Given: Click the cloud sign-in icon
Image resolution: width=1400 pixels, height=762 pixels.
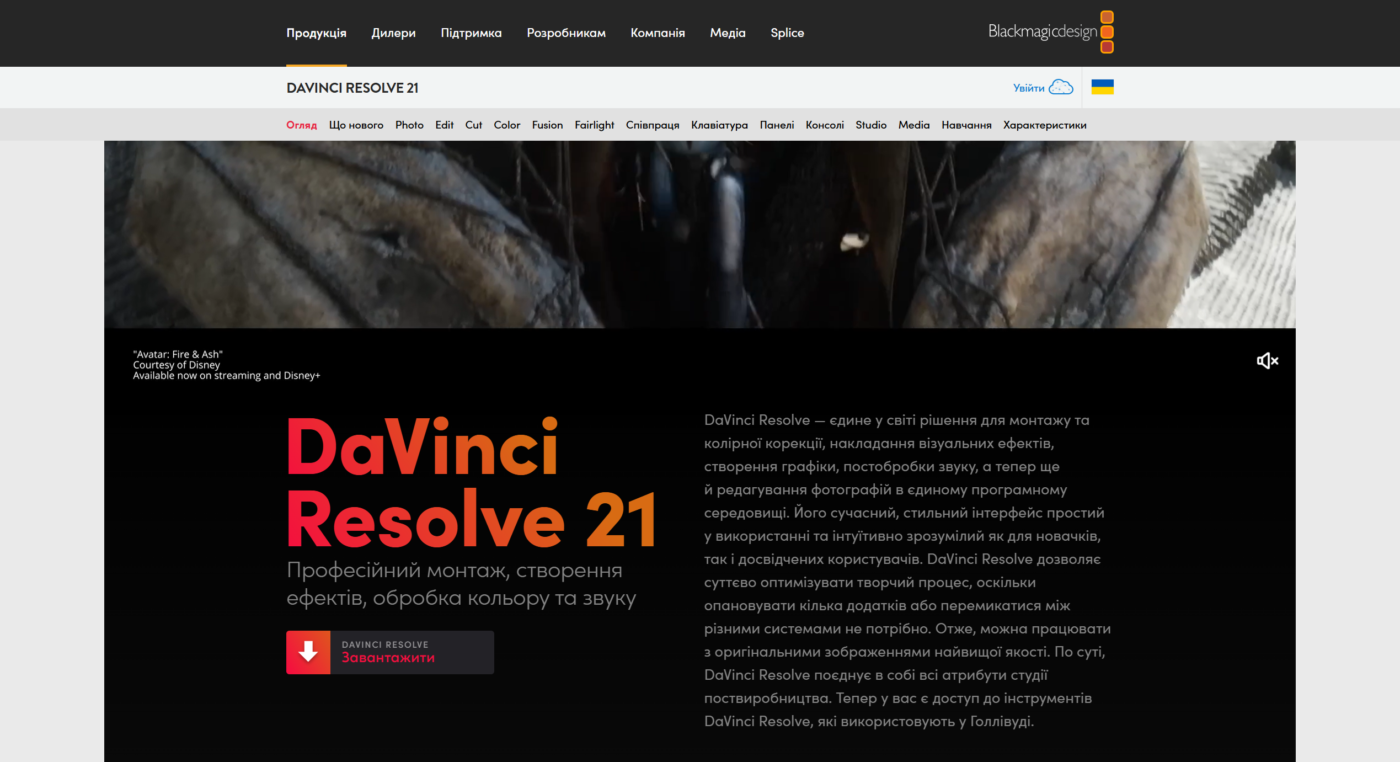Looking at the screenshot, I should pyautogui.click(x=1061, y=87).
